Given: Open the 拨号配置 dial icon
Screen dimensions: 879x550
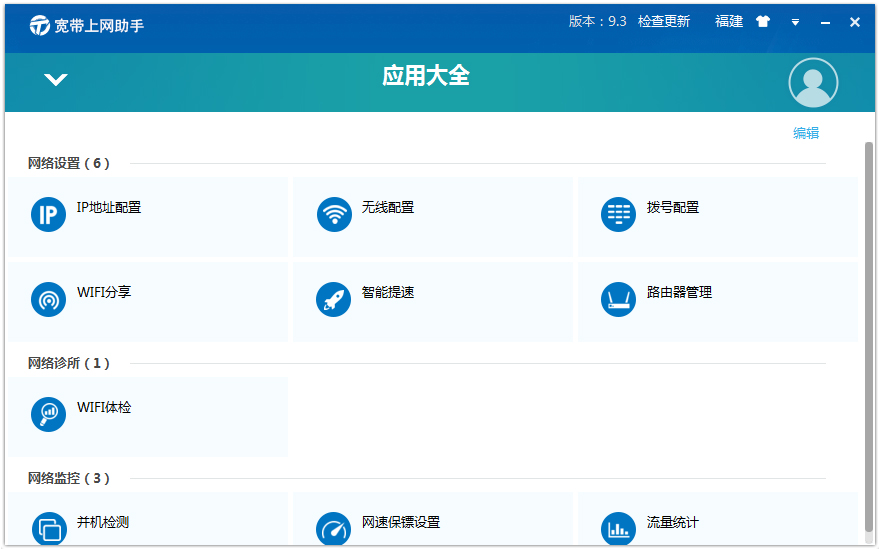Looking at the screenshot, I should click(619, 215).
